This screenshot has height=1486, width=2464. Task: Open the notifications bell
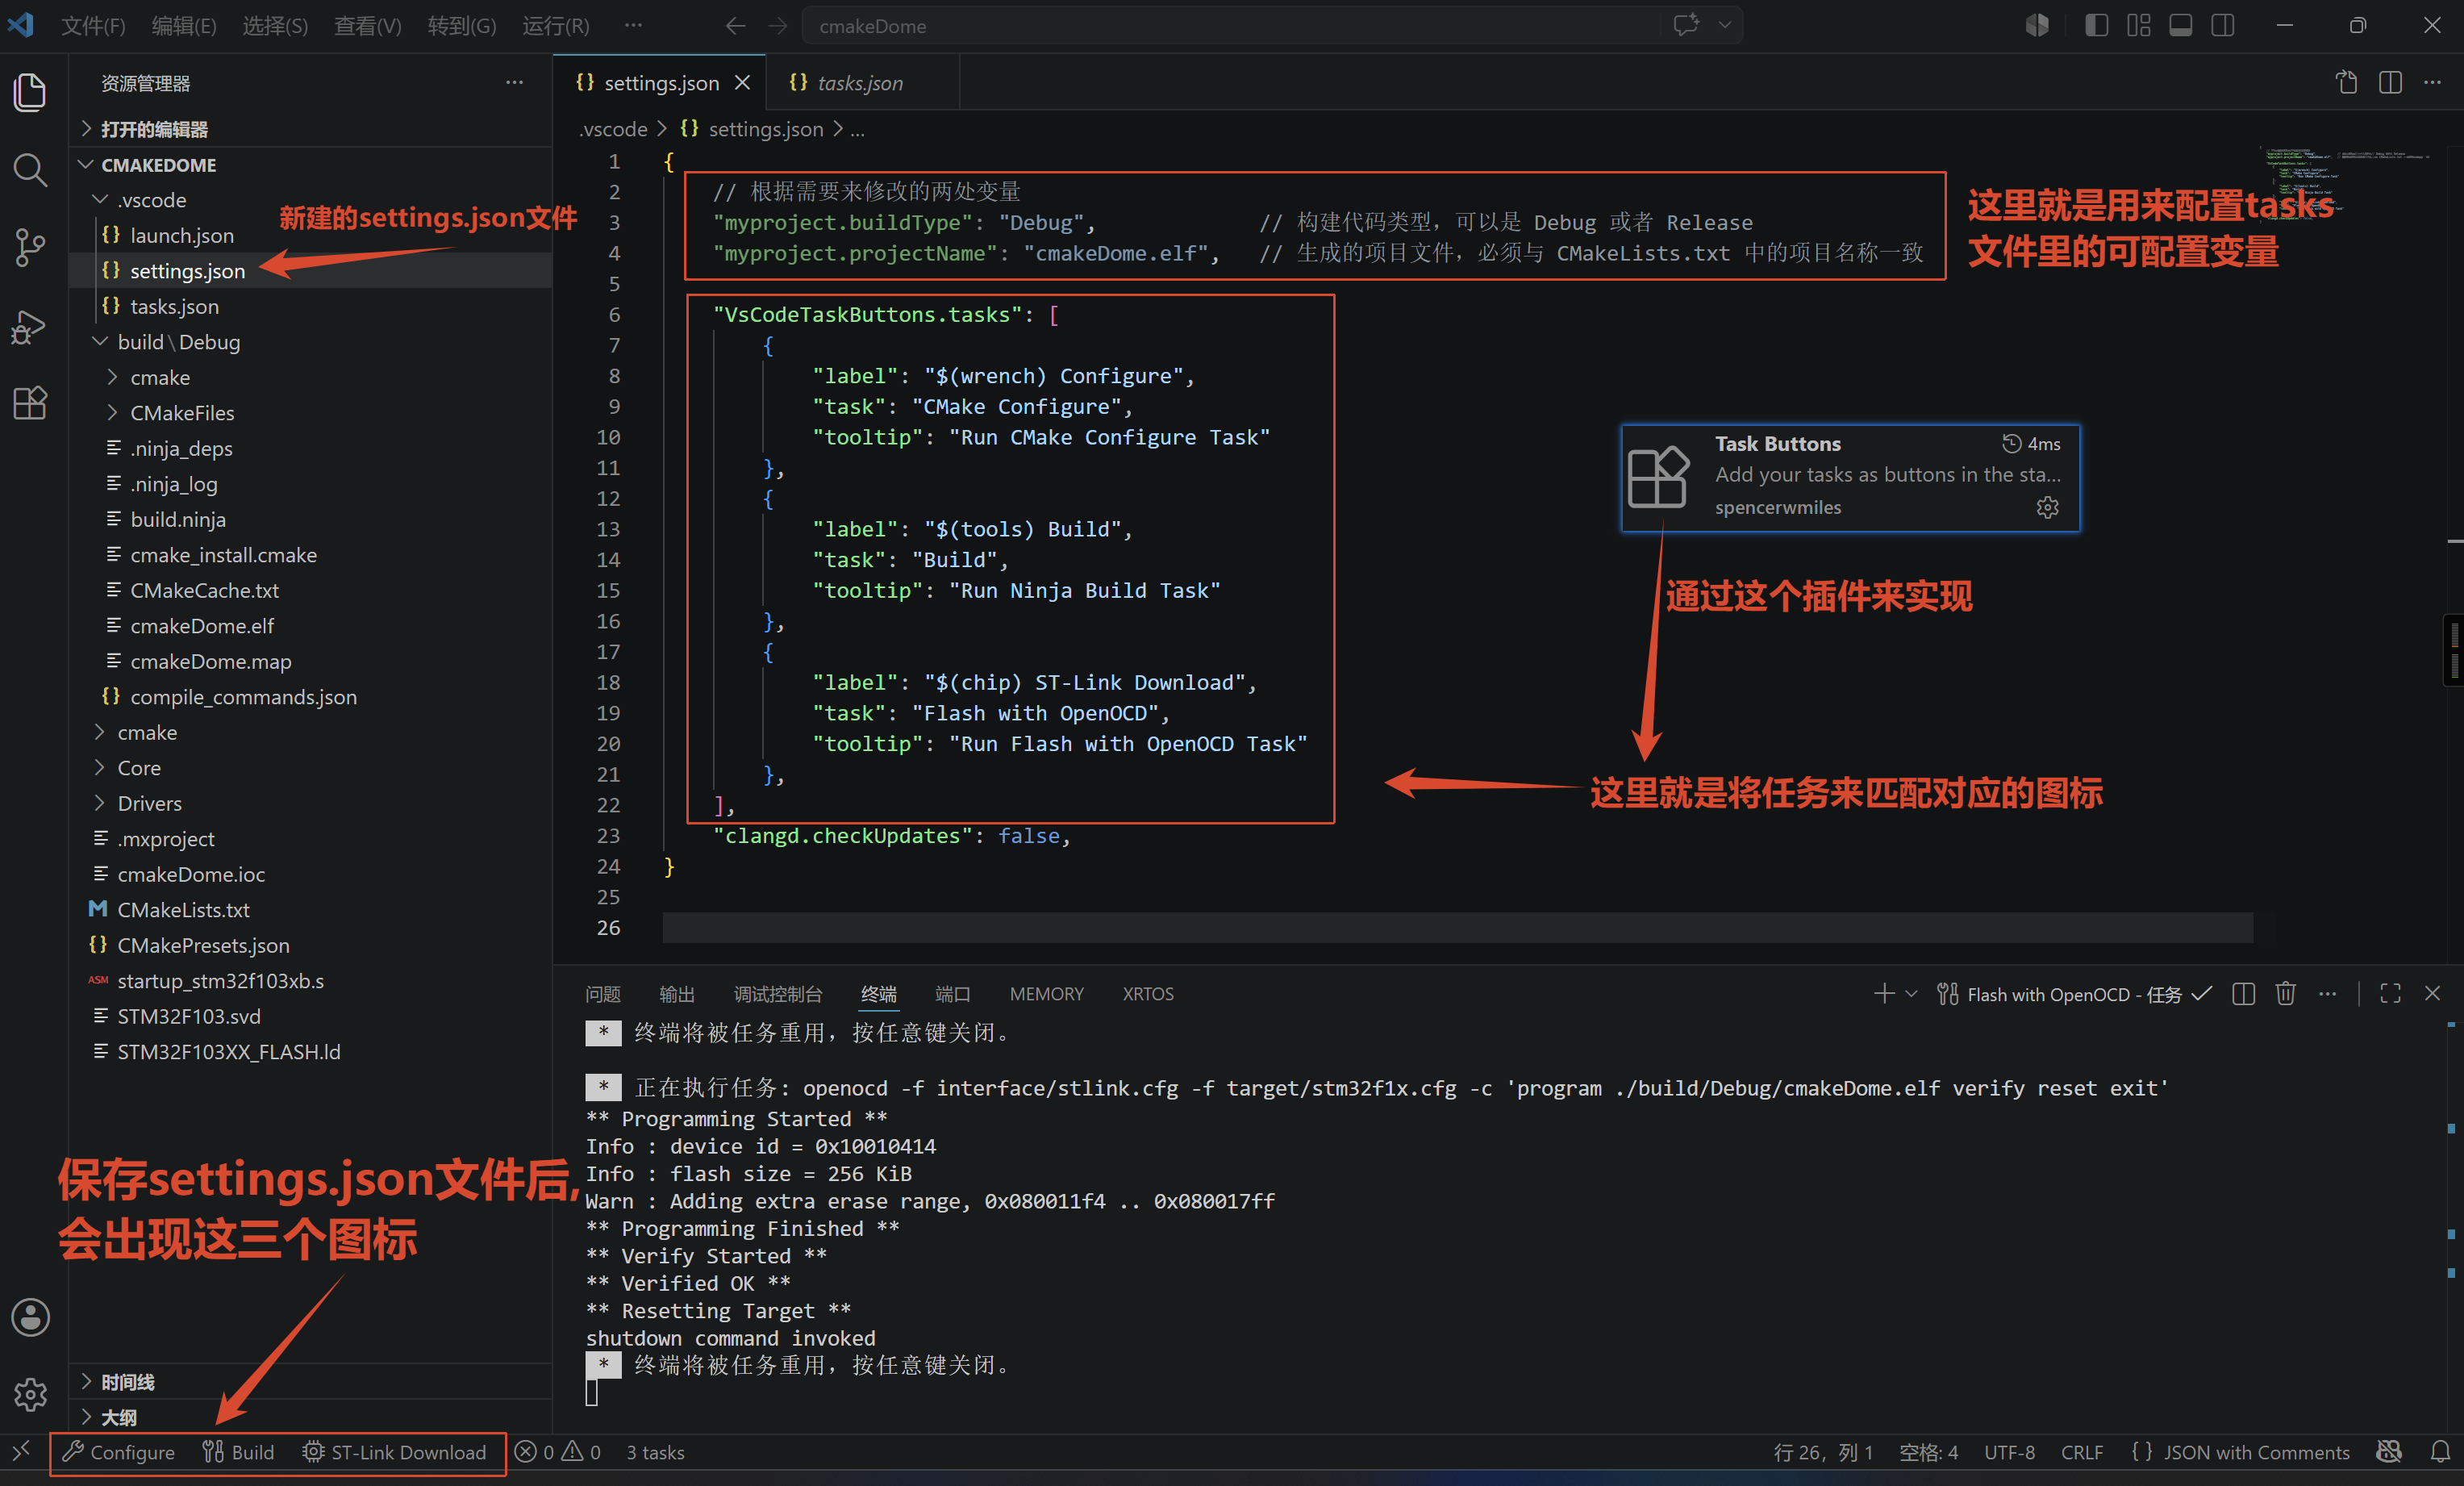point(2440,1452)
